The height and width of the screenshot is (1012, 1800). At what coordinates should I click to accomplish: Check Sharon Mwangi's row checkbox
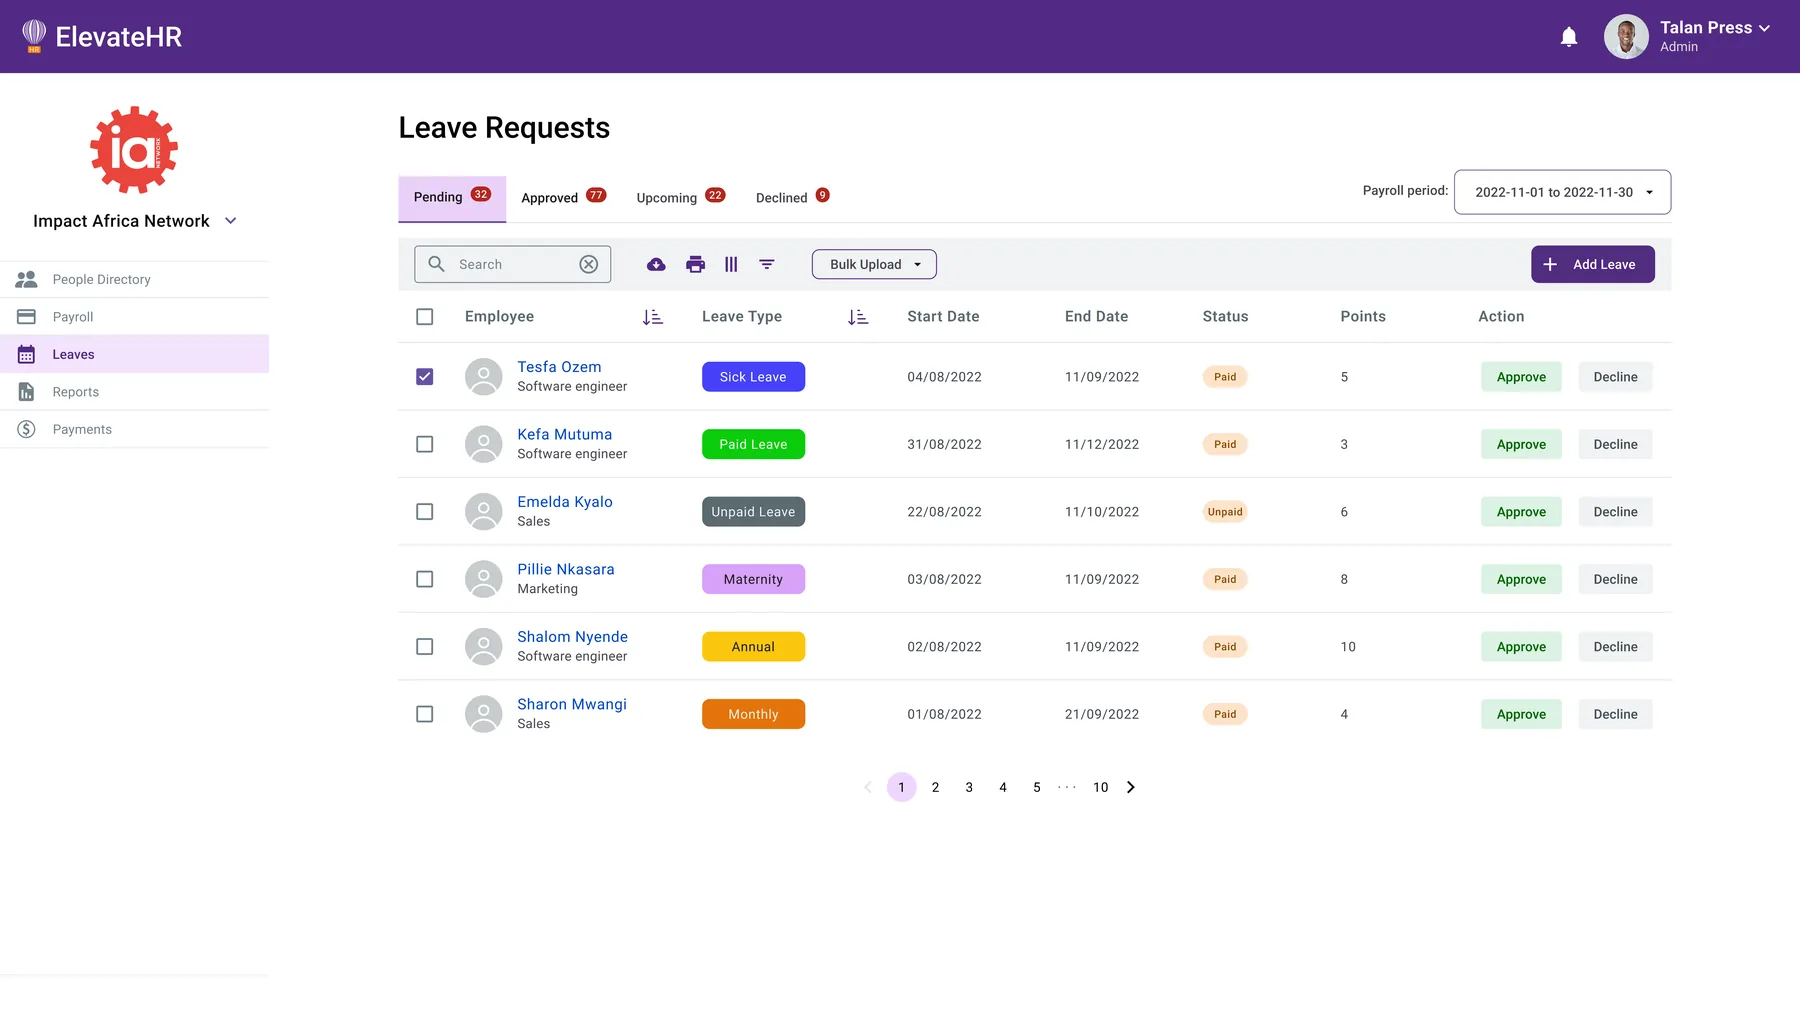(425, 714)
